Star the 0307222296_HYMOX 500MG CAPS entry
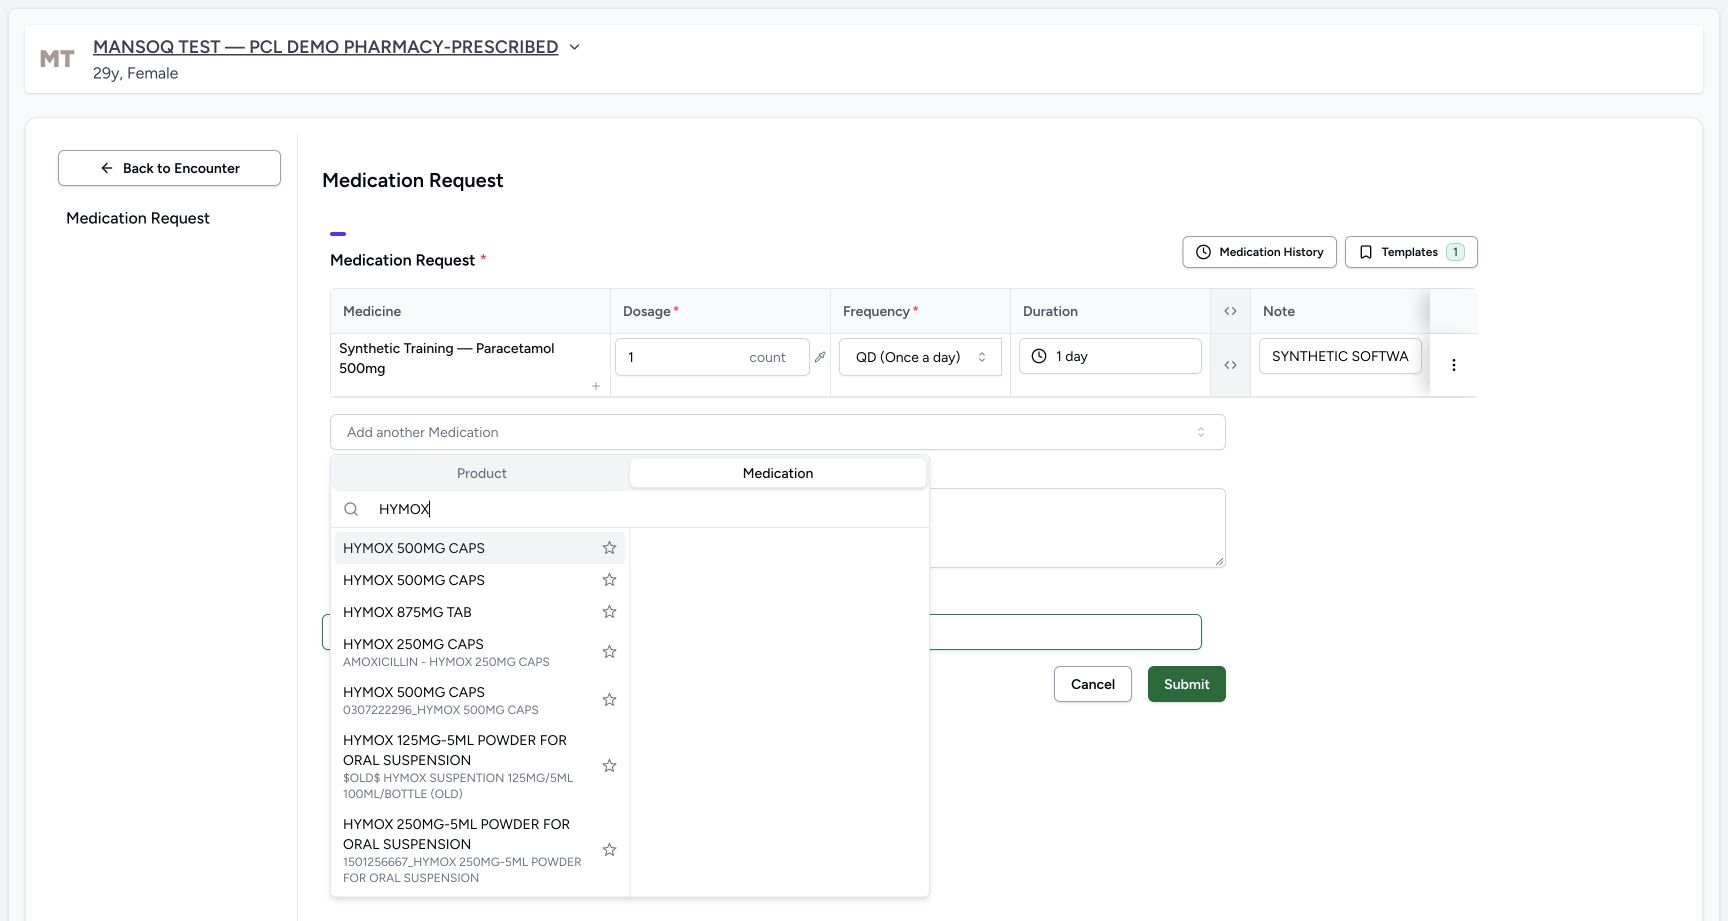This screenshot has height=921, width=1728. (x=609, y=700)
